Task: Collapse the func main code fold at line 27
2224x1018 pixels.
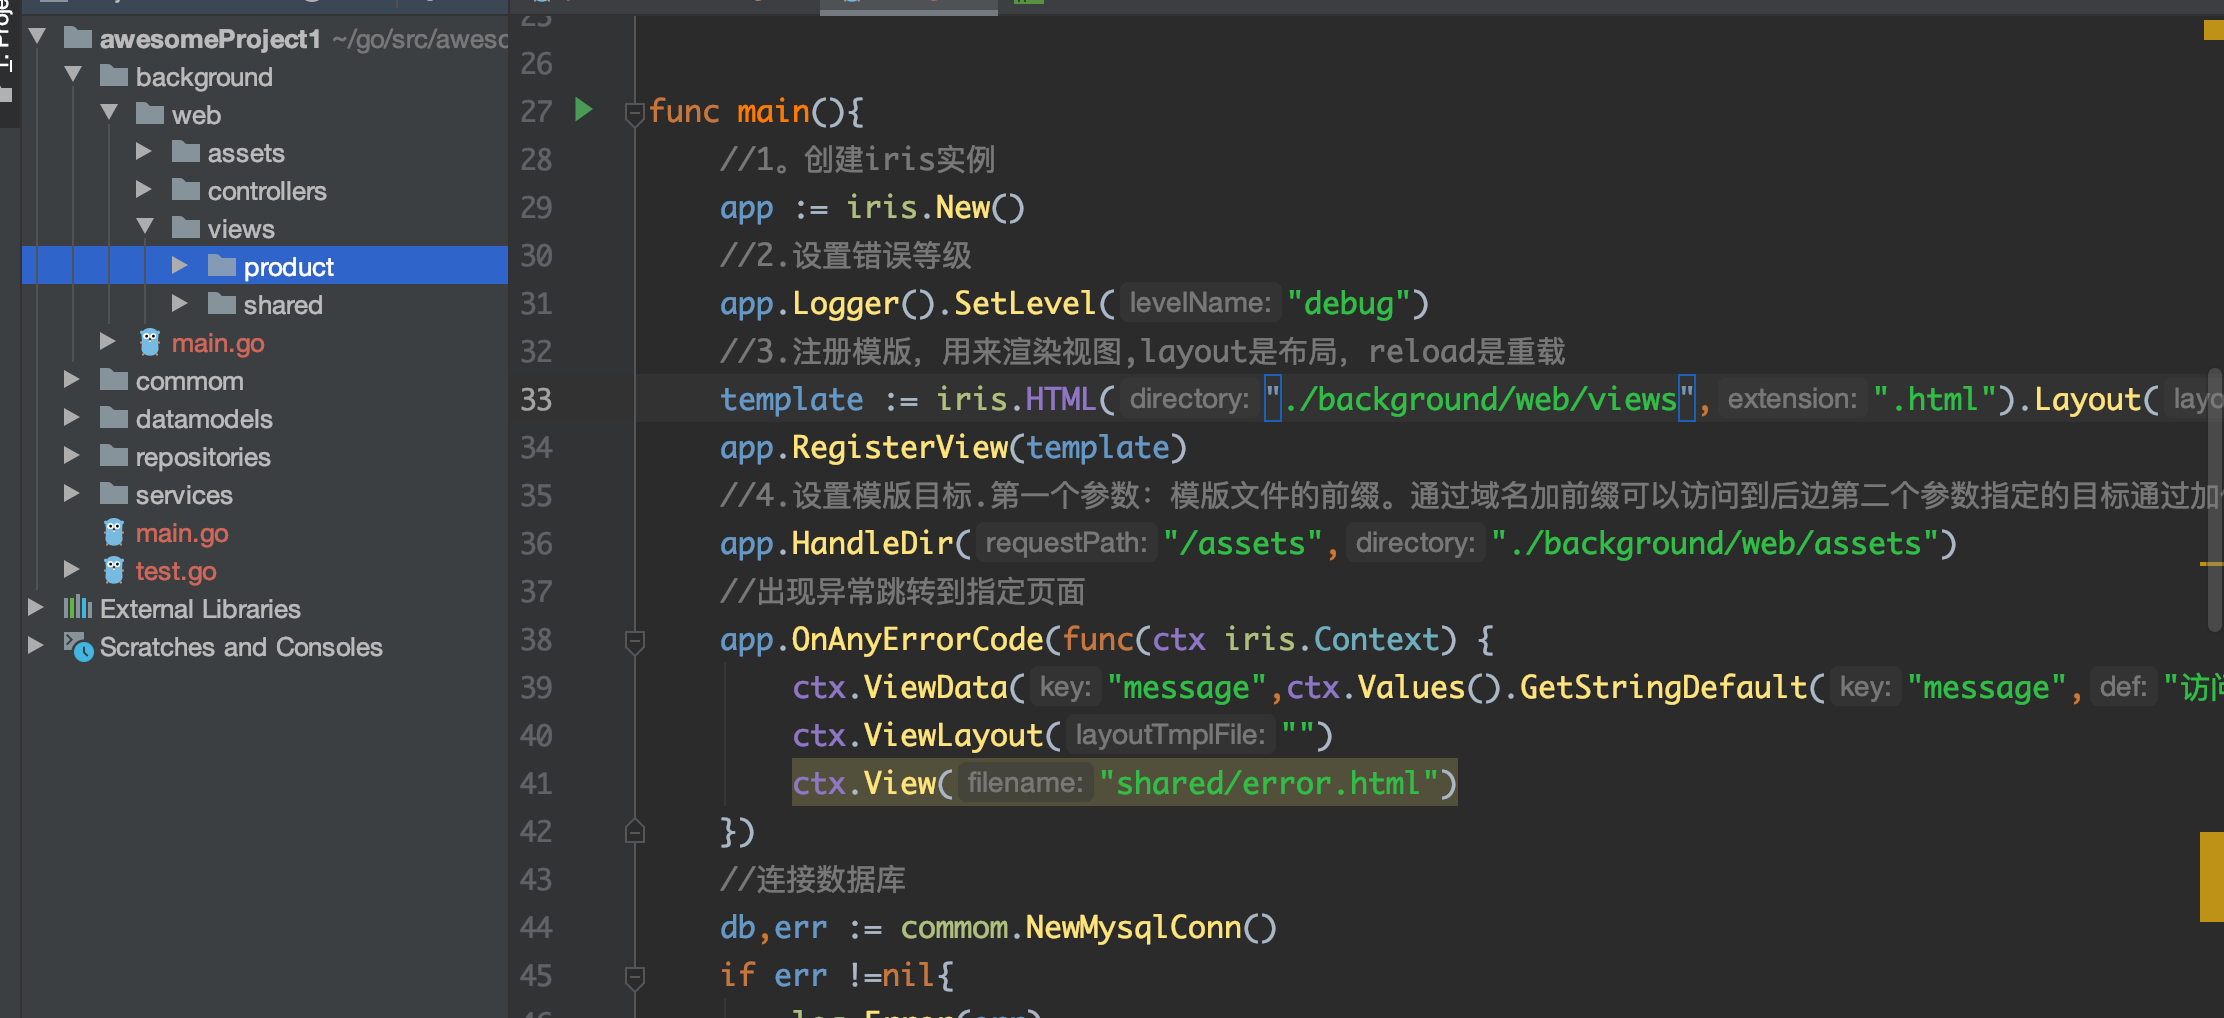Action: 634,113
